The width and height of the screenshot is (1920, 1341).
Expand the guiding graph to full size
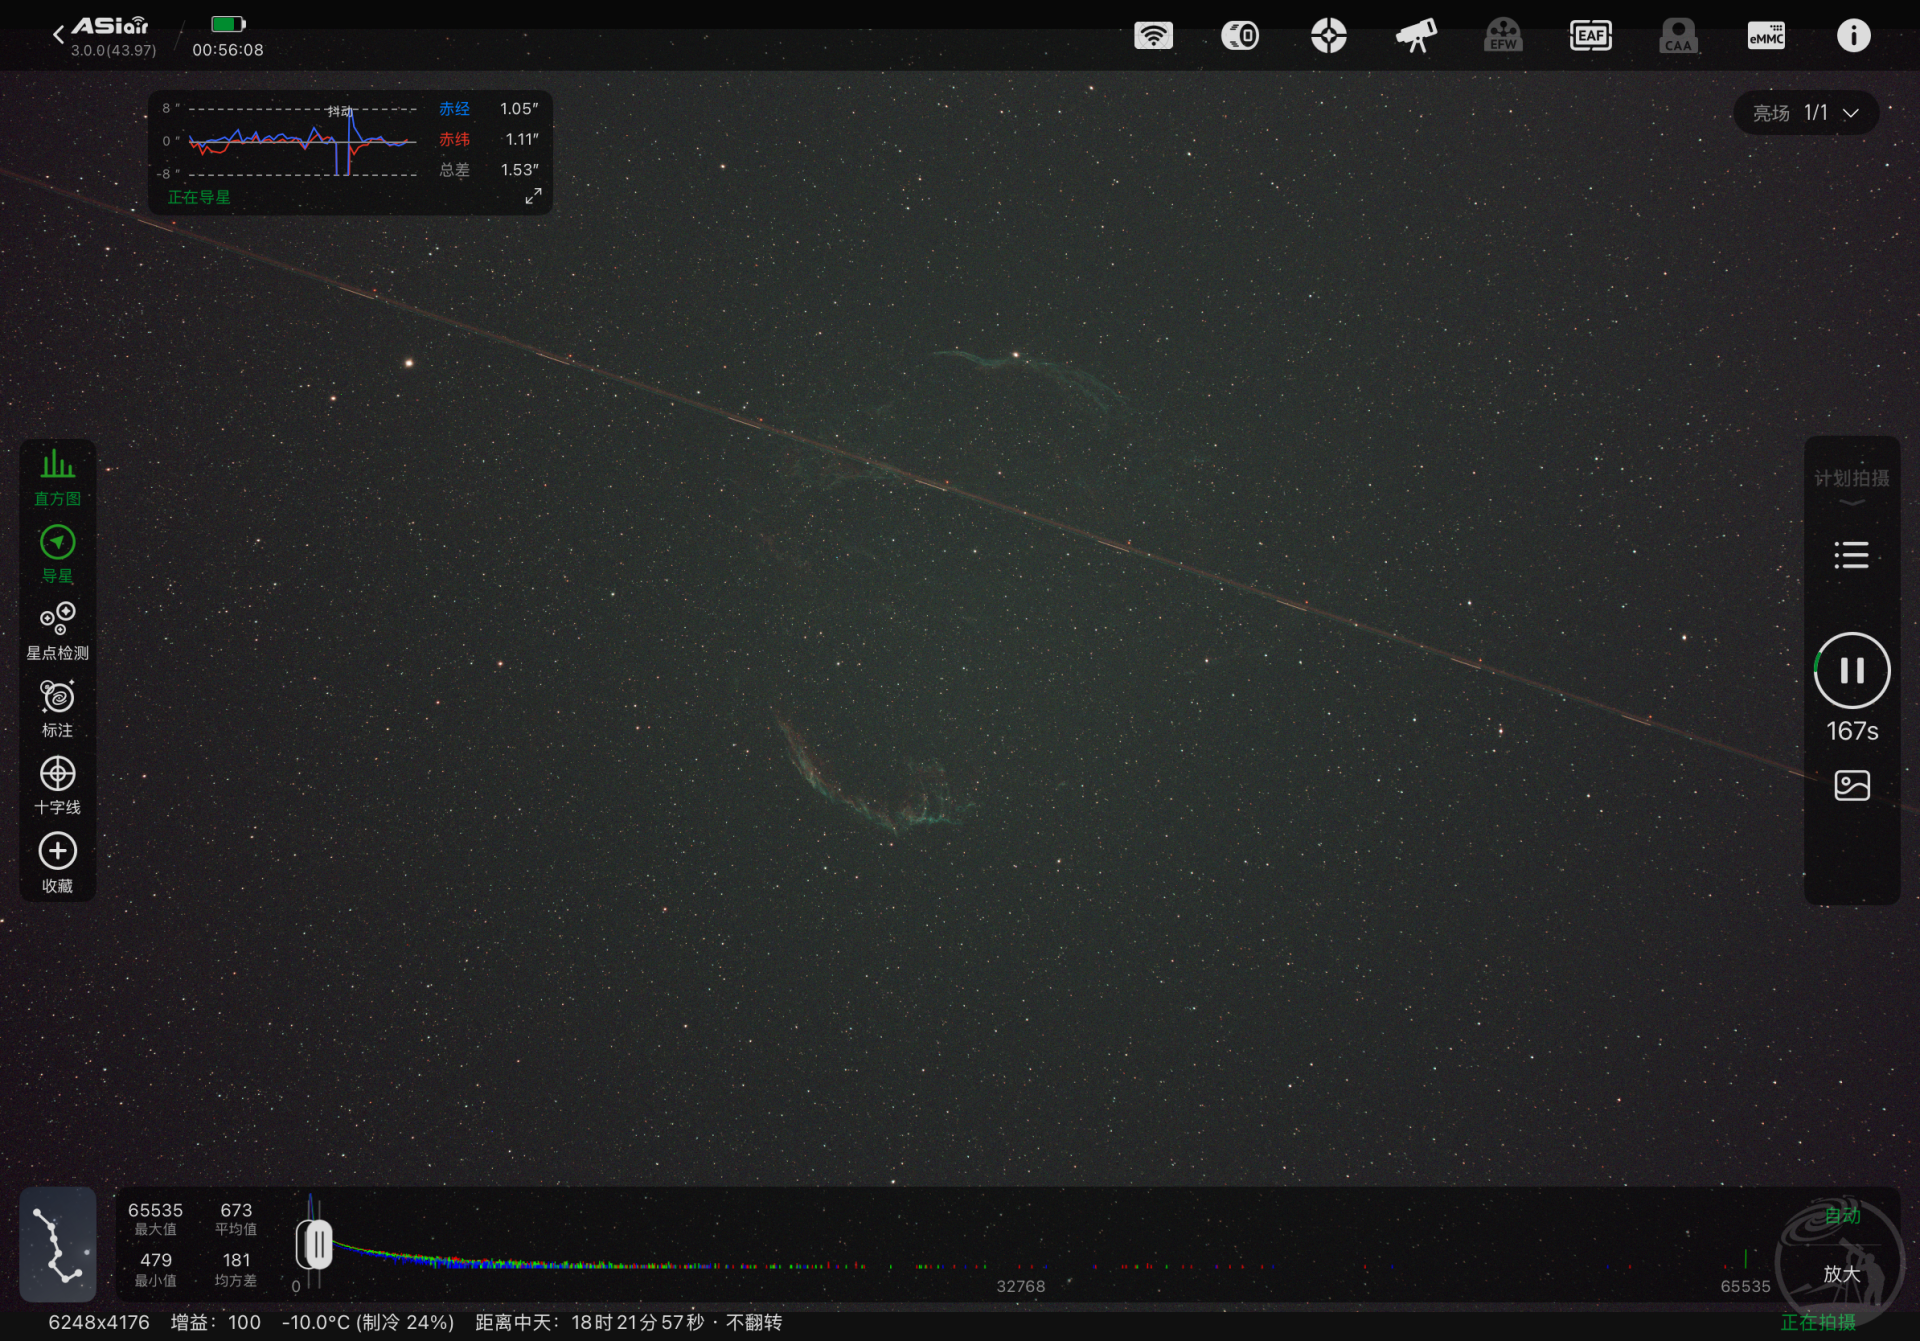click(x=533, y=197)
